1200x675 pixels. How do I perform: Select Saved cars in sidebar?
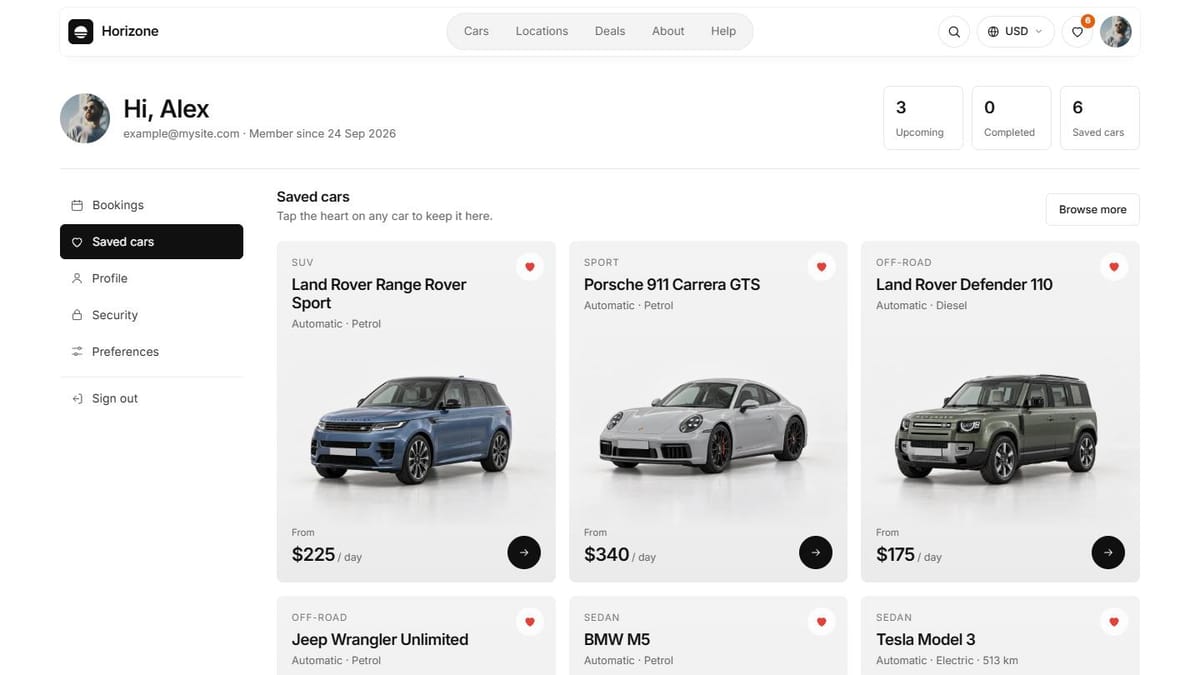click(x=151, y=242)
